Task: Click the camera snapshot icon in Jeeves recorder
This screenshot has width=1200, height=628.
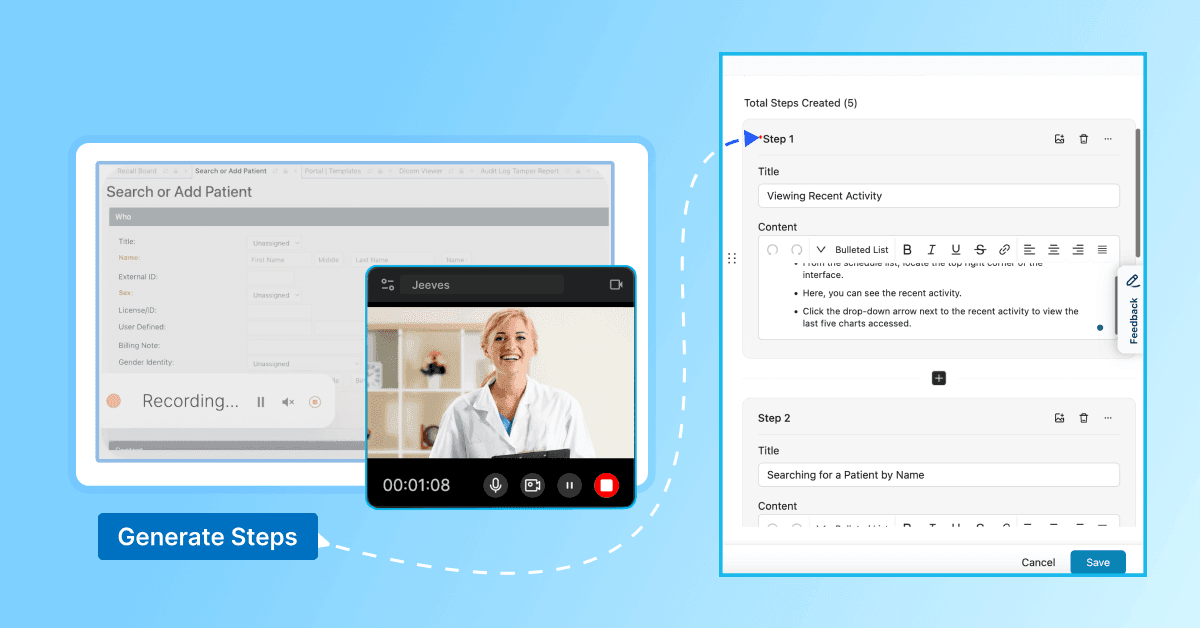Action: pos(532,485)
